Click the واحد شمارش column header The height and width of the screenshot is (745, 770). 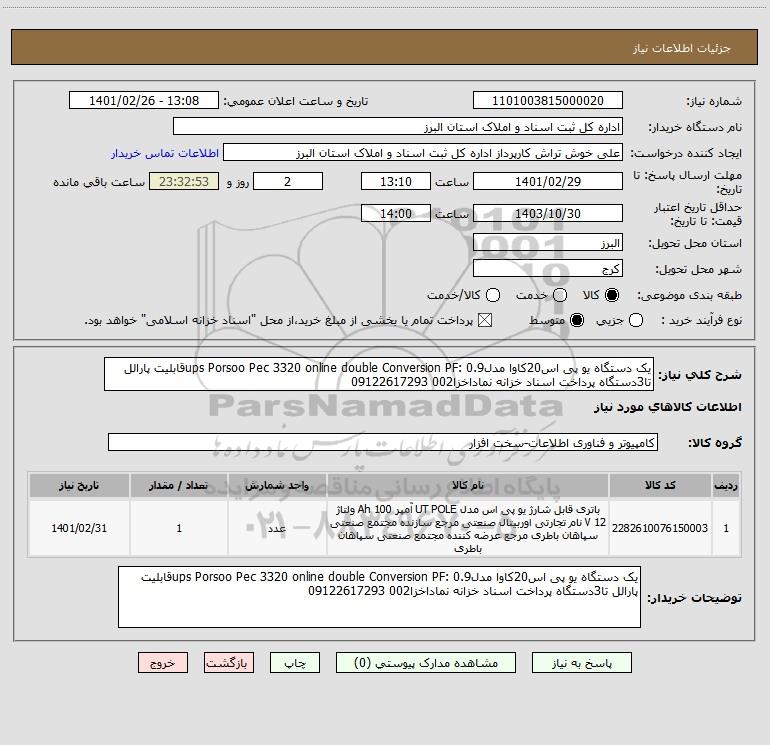[277, 485]
